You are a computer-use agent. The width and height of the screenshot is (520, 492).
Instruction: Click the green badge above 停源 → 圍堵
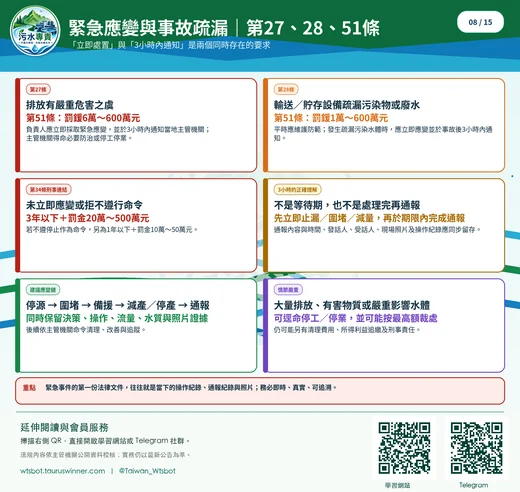pos(43,289)
